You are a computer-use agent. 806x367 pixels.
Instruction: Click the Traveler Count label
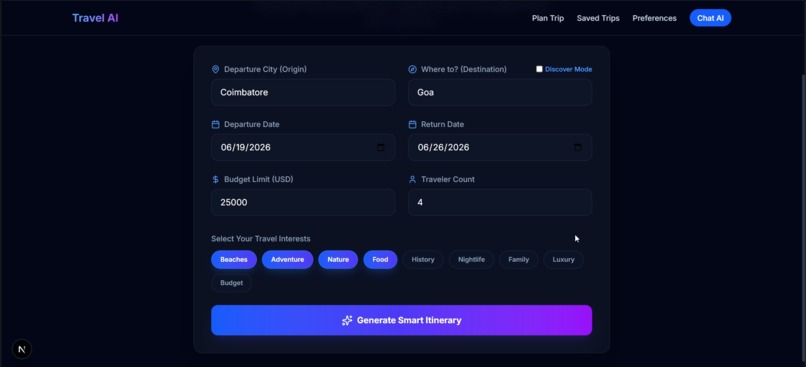448,179
